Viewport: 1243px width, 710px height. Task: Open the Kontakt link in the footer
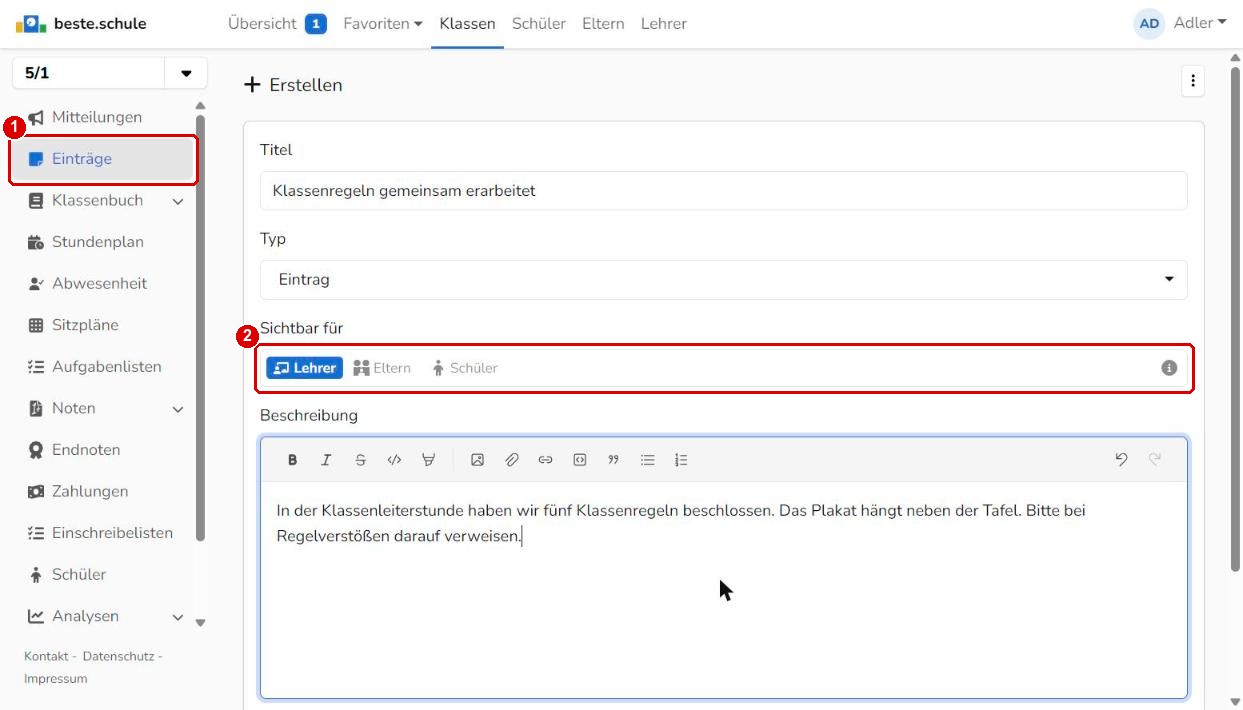[45, 656]
